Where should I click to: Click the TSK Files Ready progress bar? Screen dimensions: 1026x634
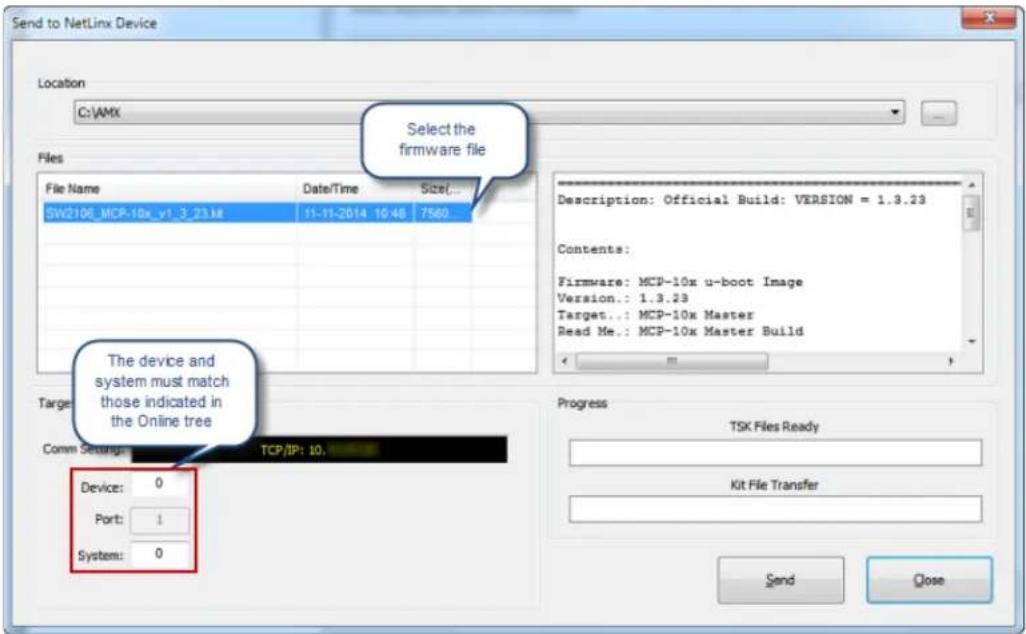click(x=775, y=453)
